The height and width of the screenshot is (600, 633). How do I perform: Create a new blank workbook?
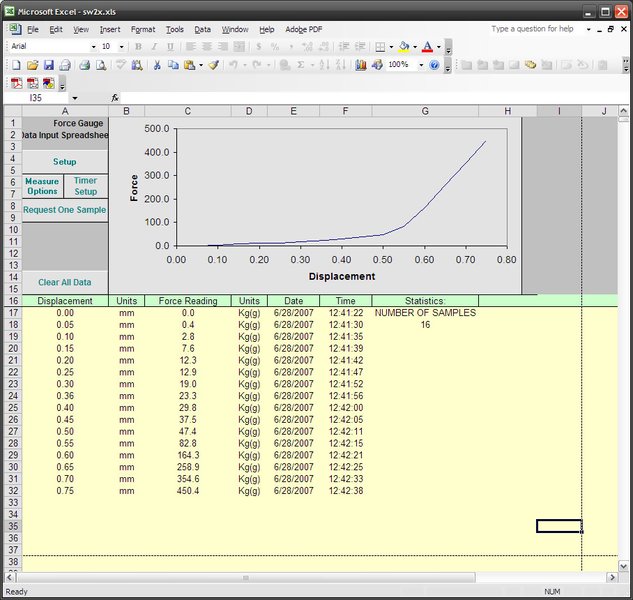point(16,65)
